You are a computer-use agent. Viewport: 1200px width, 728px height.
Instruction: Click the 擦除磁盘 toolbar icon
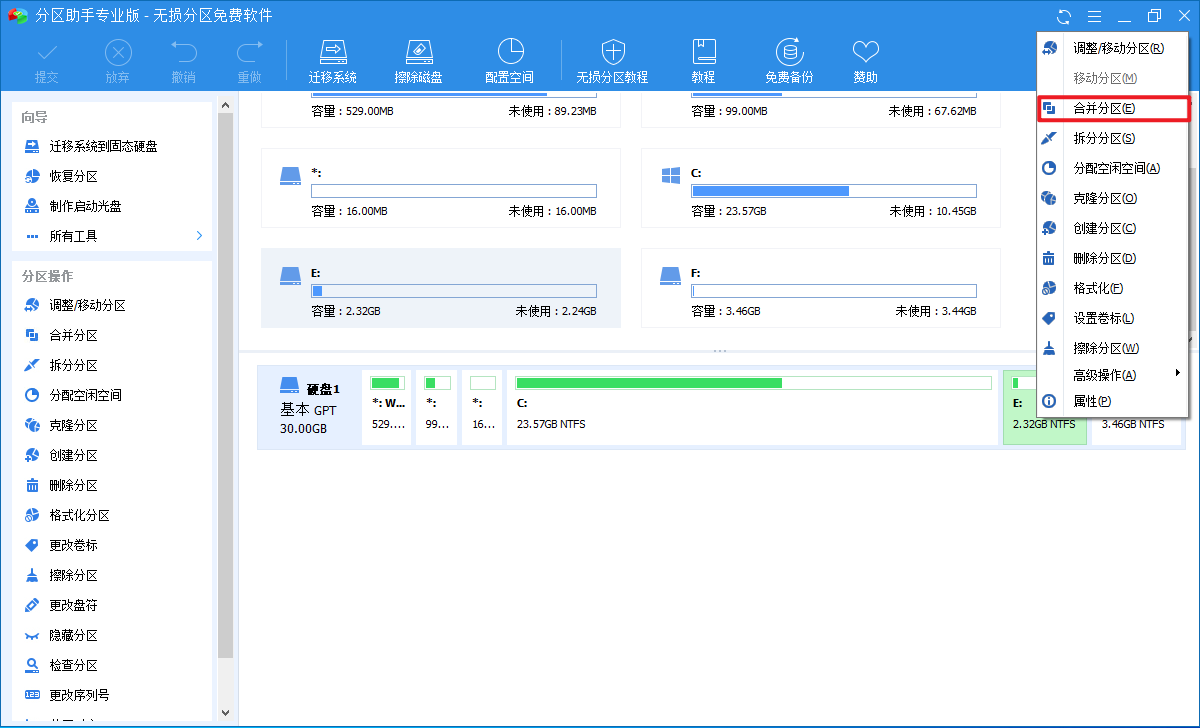tap(418, 61)
